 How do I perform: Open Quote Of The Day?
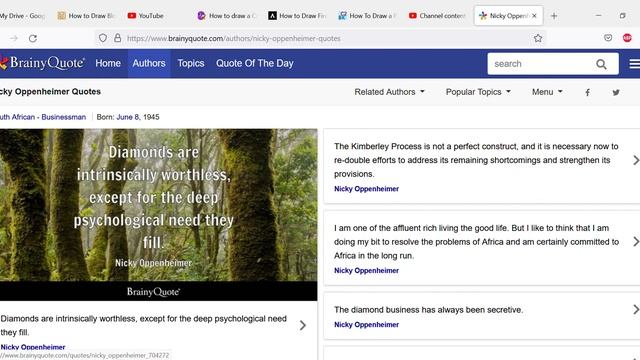(x=255, y=63)
